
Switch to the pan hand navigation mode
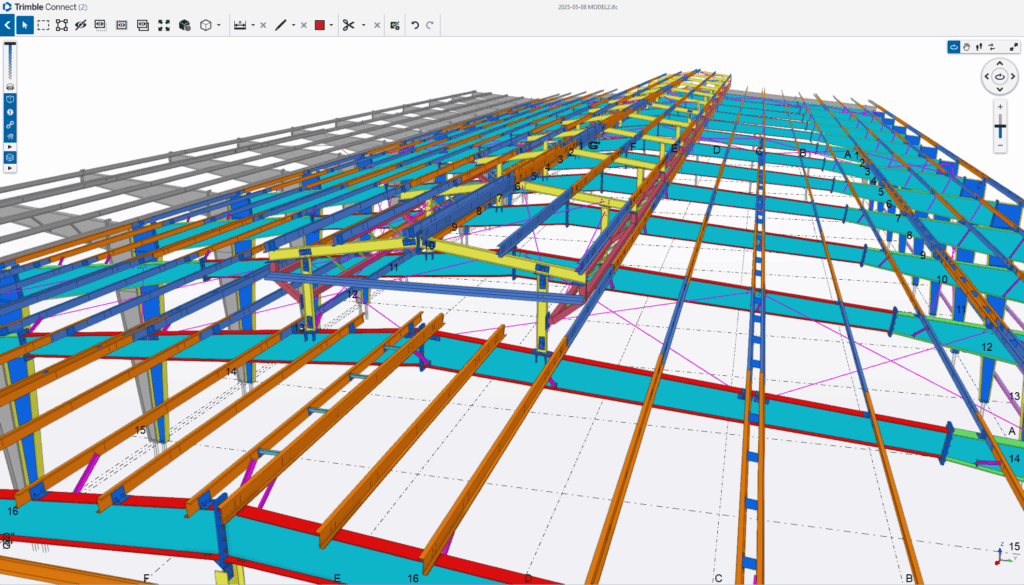click(967, 46)
